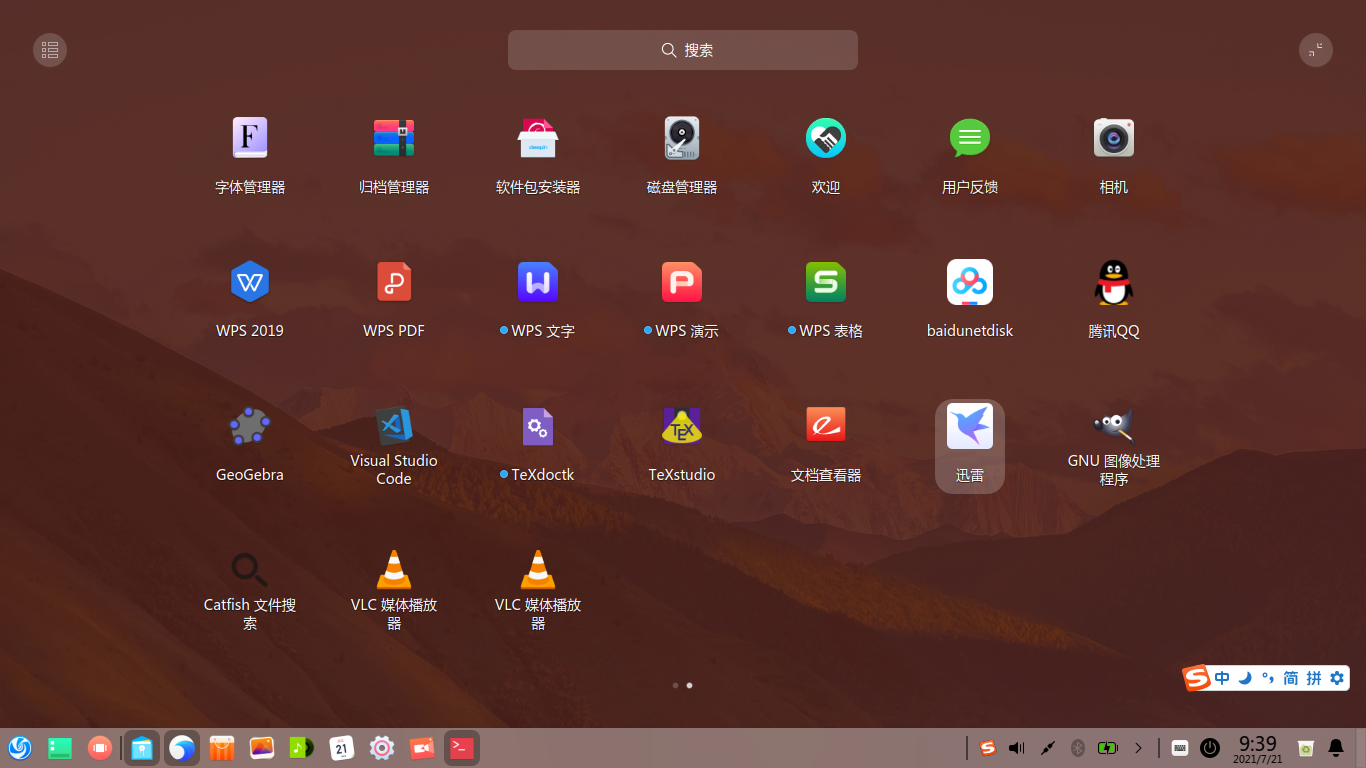The image size is (1366, 768).
Task: Open the calendar in the dock
Action: coord(342,747)
